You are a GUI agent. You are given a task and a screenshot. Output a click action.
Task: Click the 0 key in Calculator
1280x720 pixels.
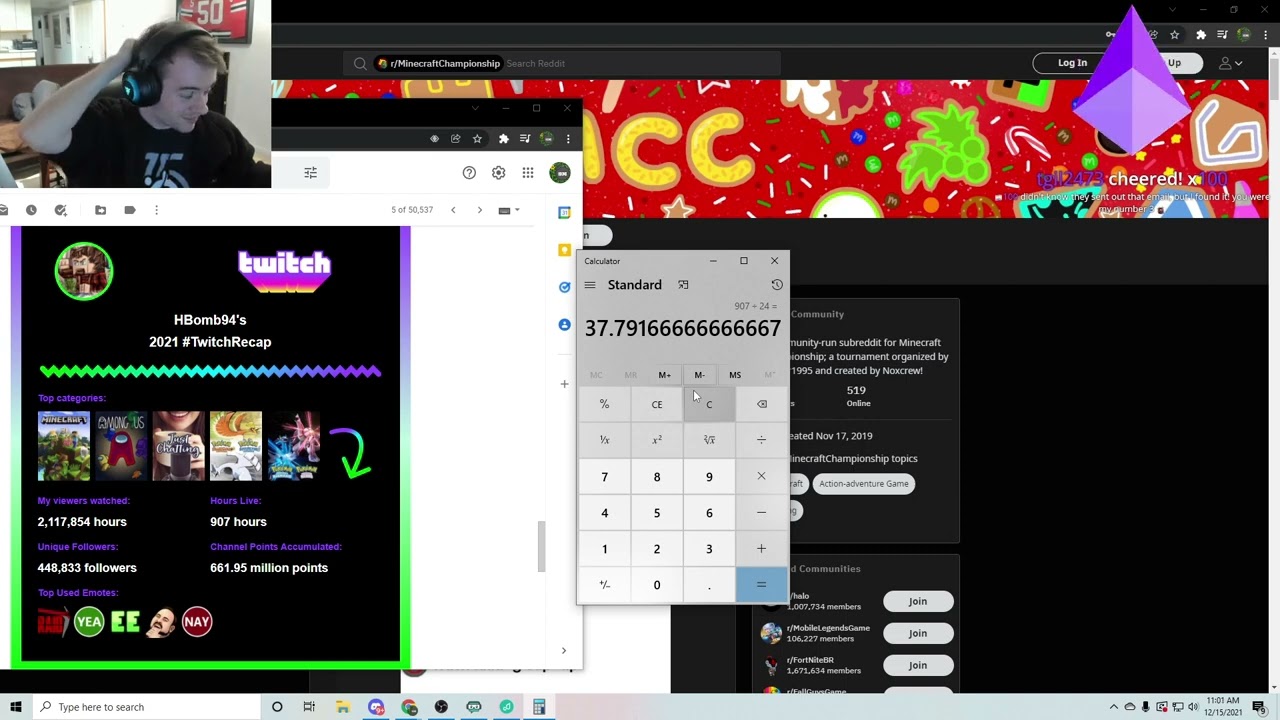657,585
